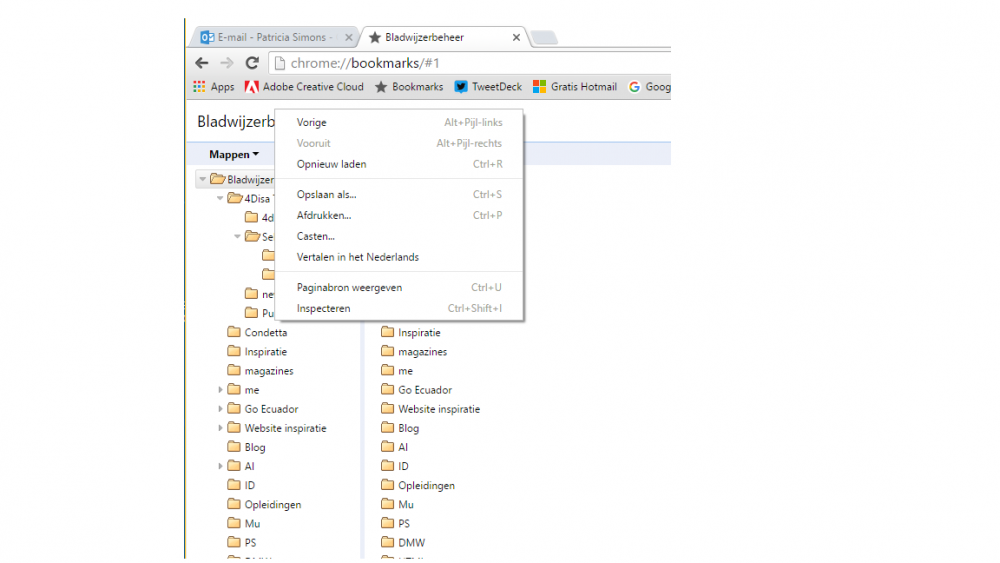Select Mu folder in left tree
This screenshot has width=1000, height=563.
coord(244,523)
